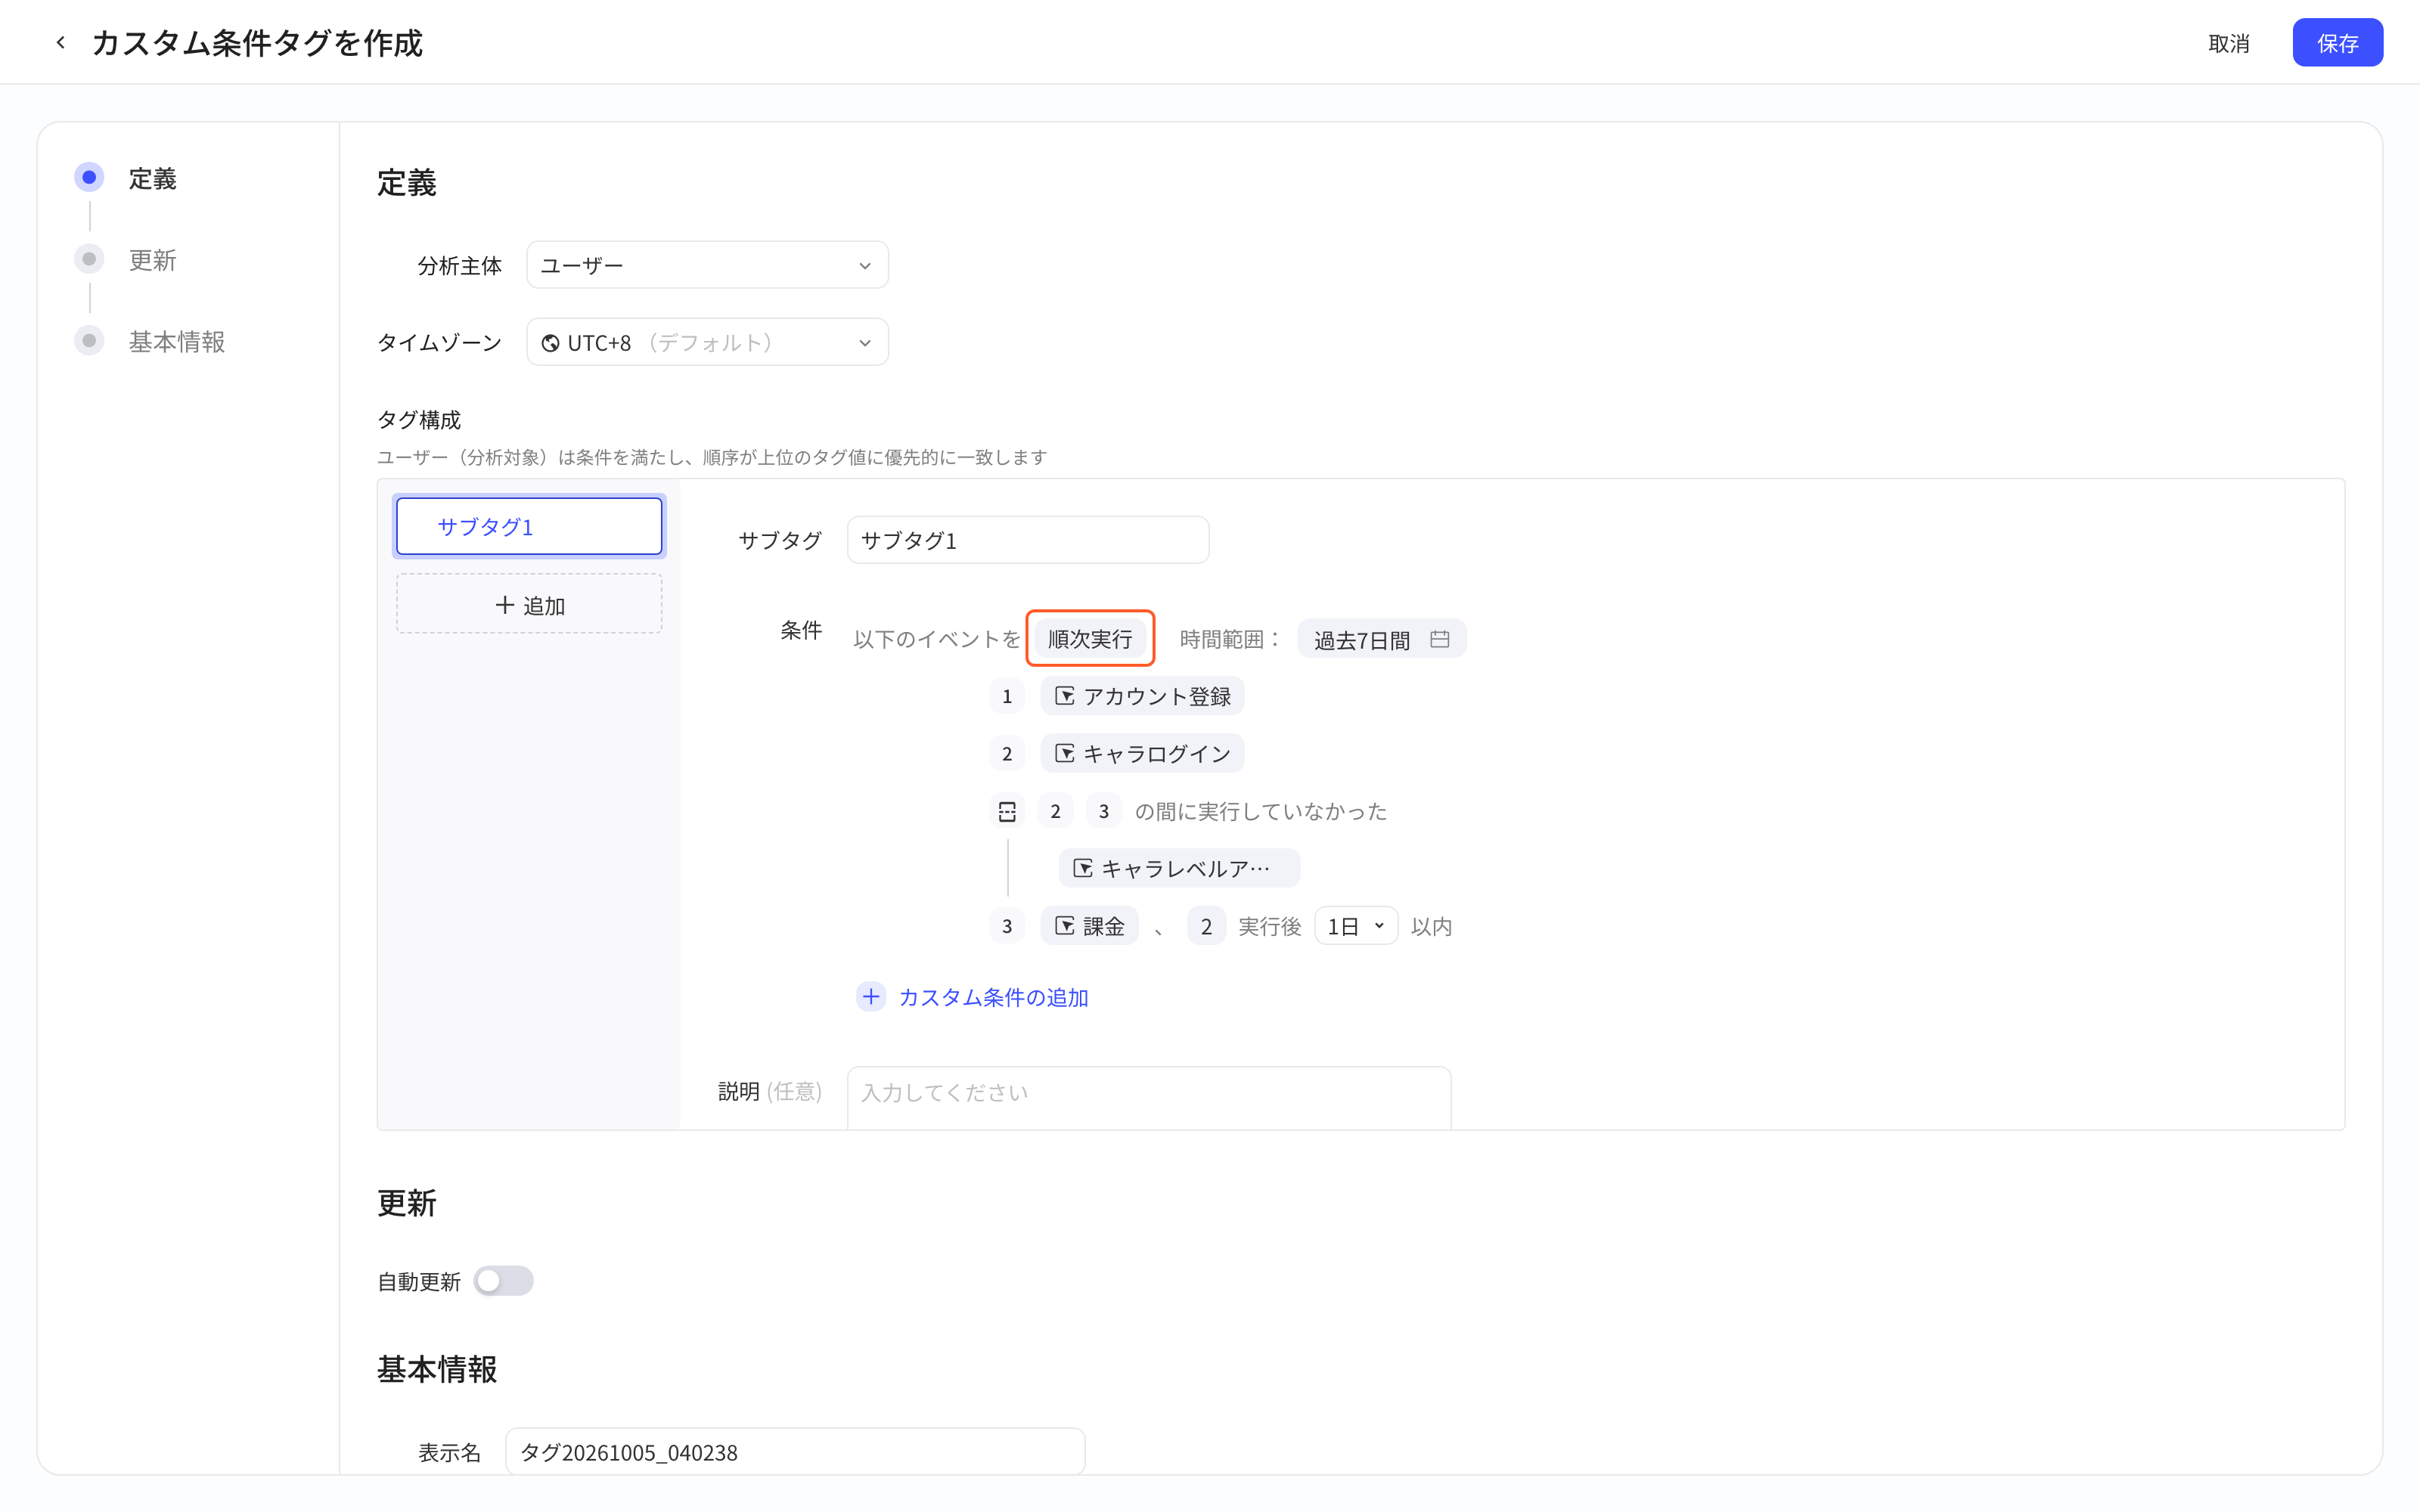Click the の間に実行していなかった text

[1261, 811]
